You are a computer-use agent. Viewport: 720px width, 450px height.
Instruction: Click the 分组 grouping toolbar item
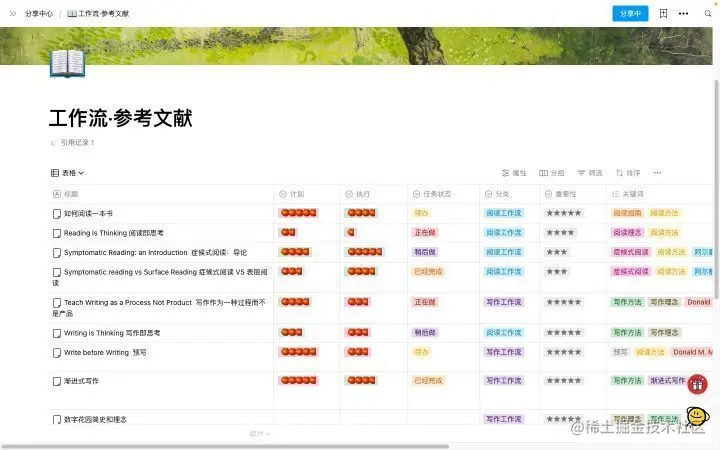point(551,173)
